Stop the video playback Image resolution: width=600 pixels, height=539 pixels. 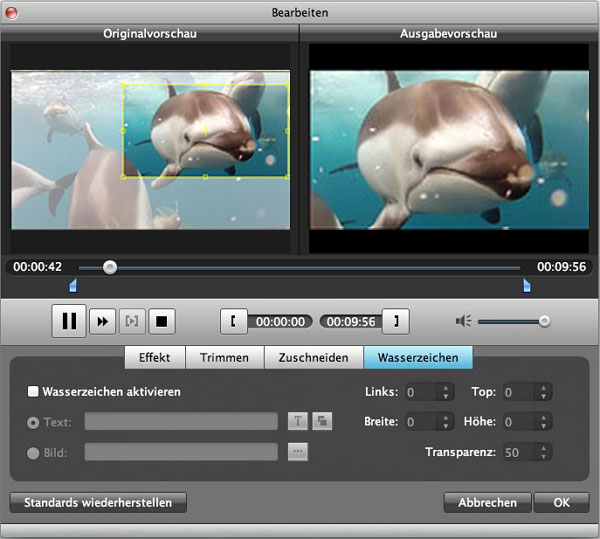(162, 321)
